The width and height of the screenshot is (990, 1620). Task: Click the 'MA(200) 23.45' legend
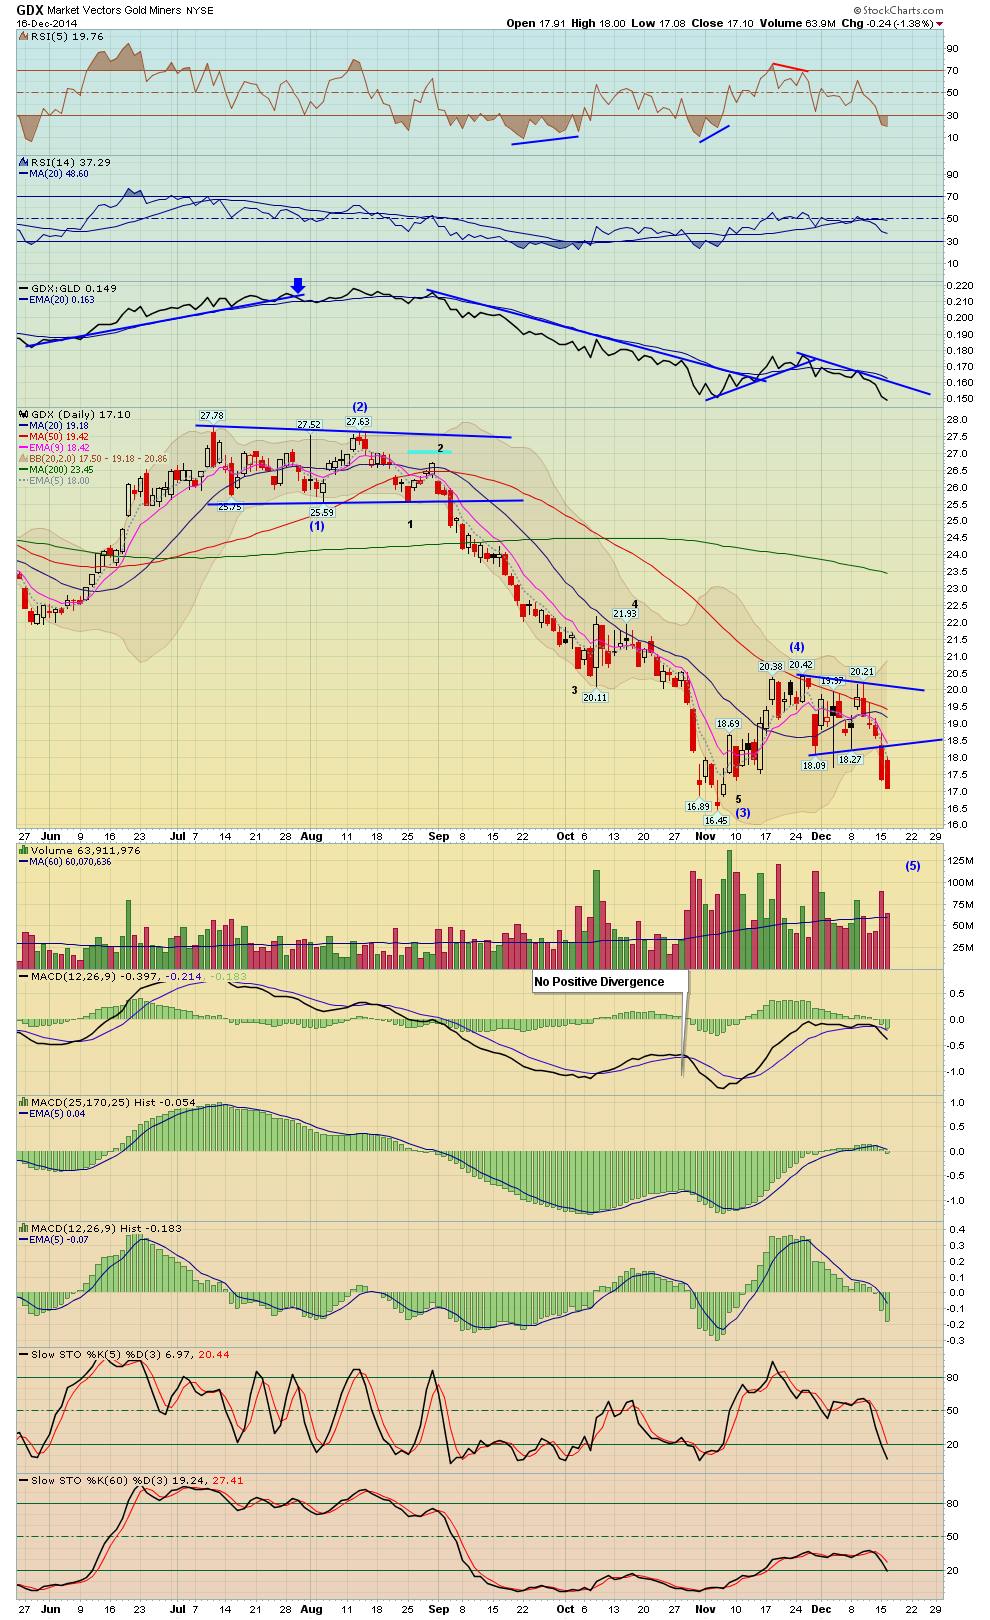pyautogui.click(x=61, y=470)
